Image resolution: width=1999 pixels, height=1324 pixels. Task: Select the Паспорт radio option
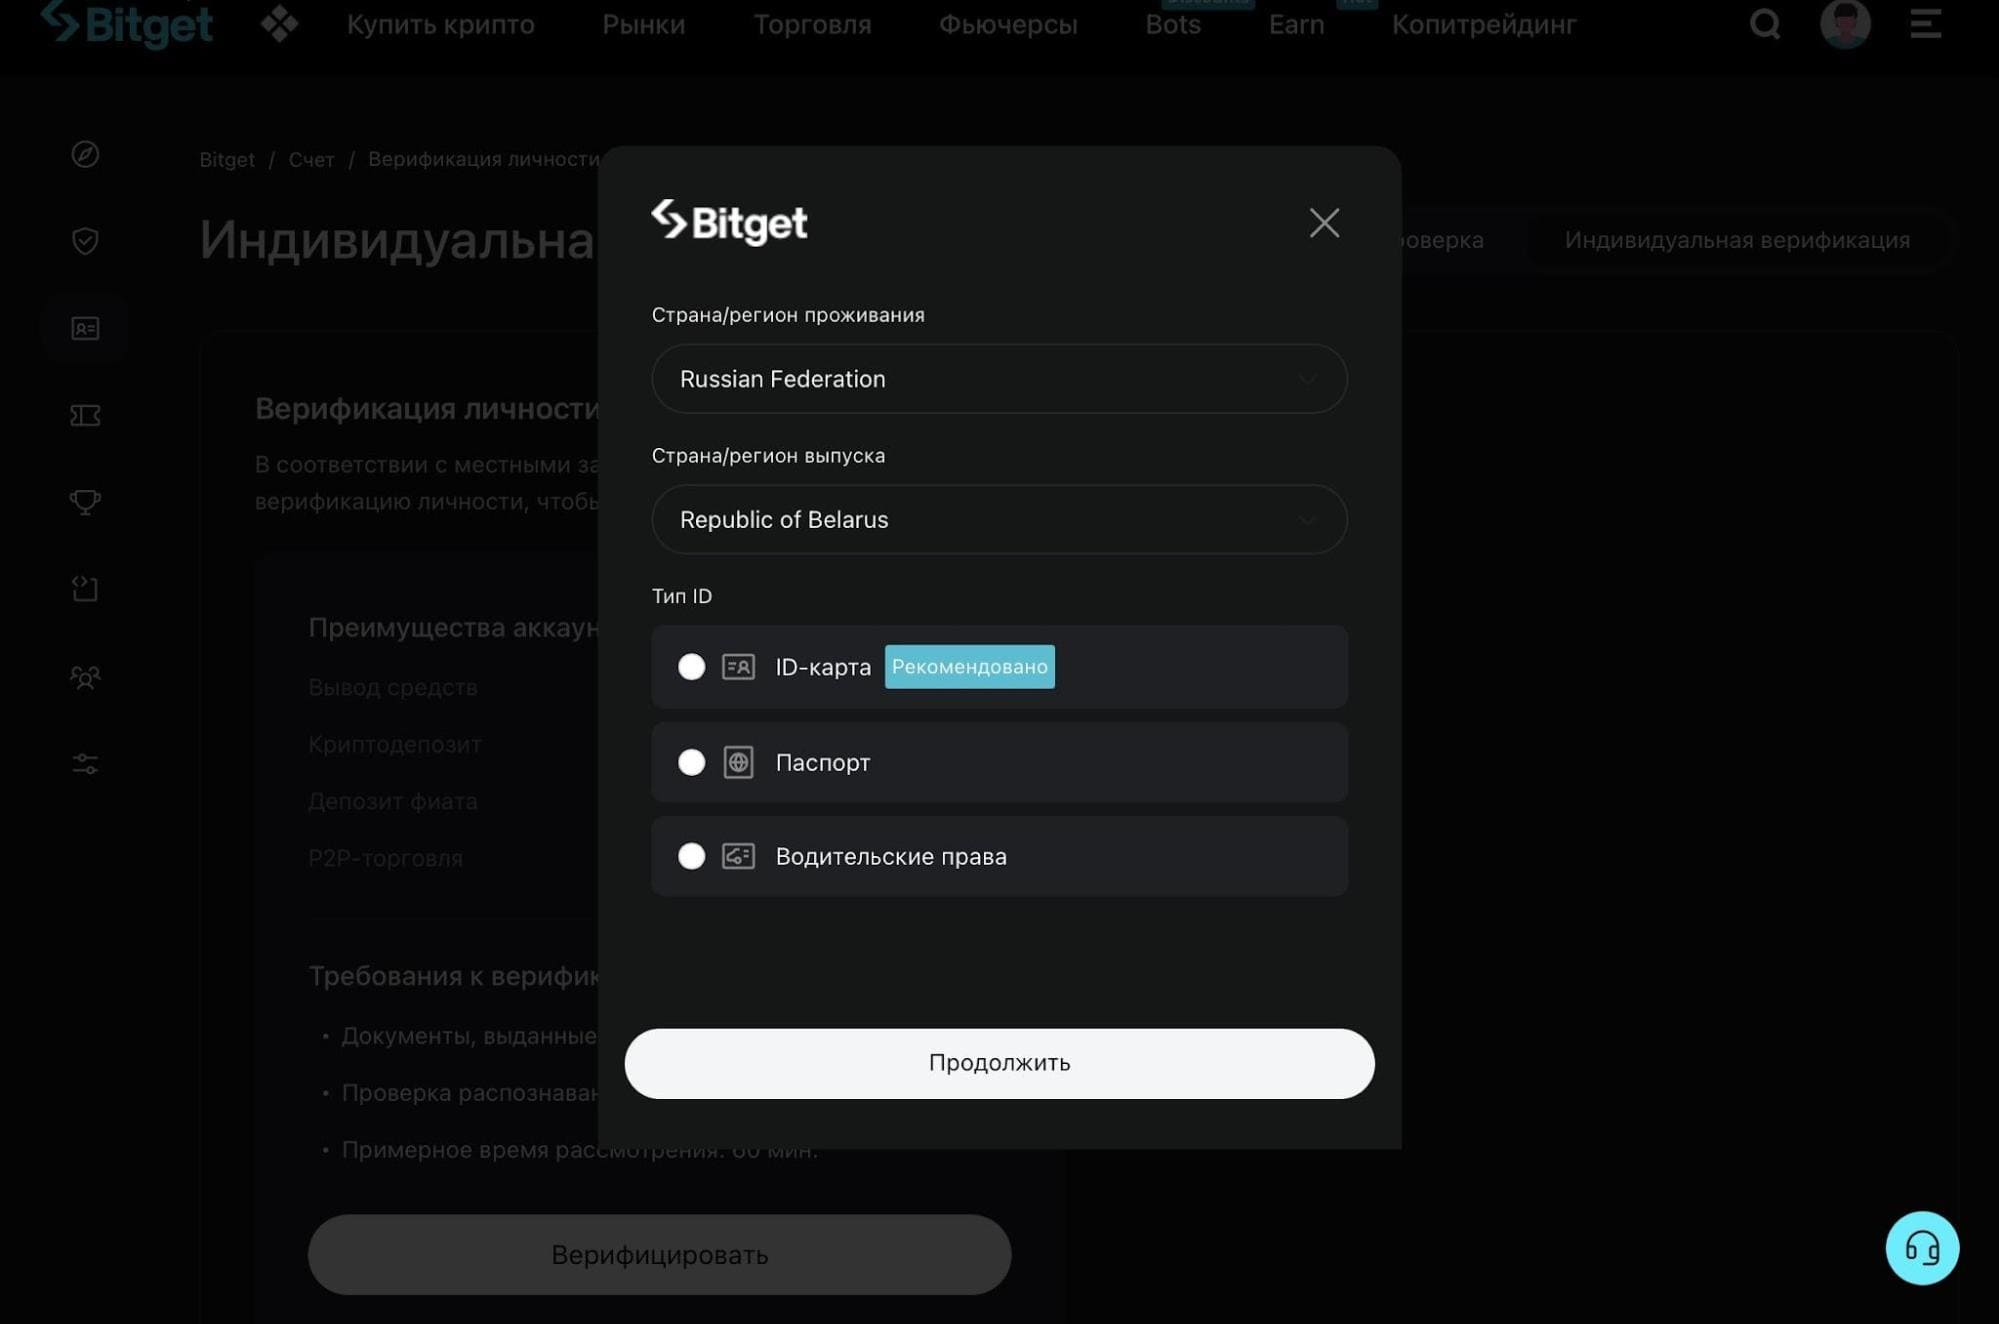pos(691,762)
